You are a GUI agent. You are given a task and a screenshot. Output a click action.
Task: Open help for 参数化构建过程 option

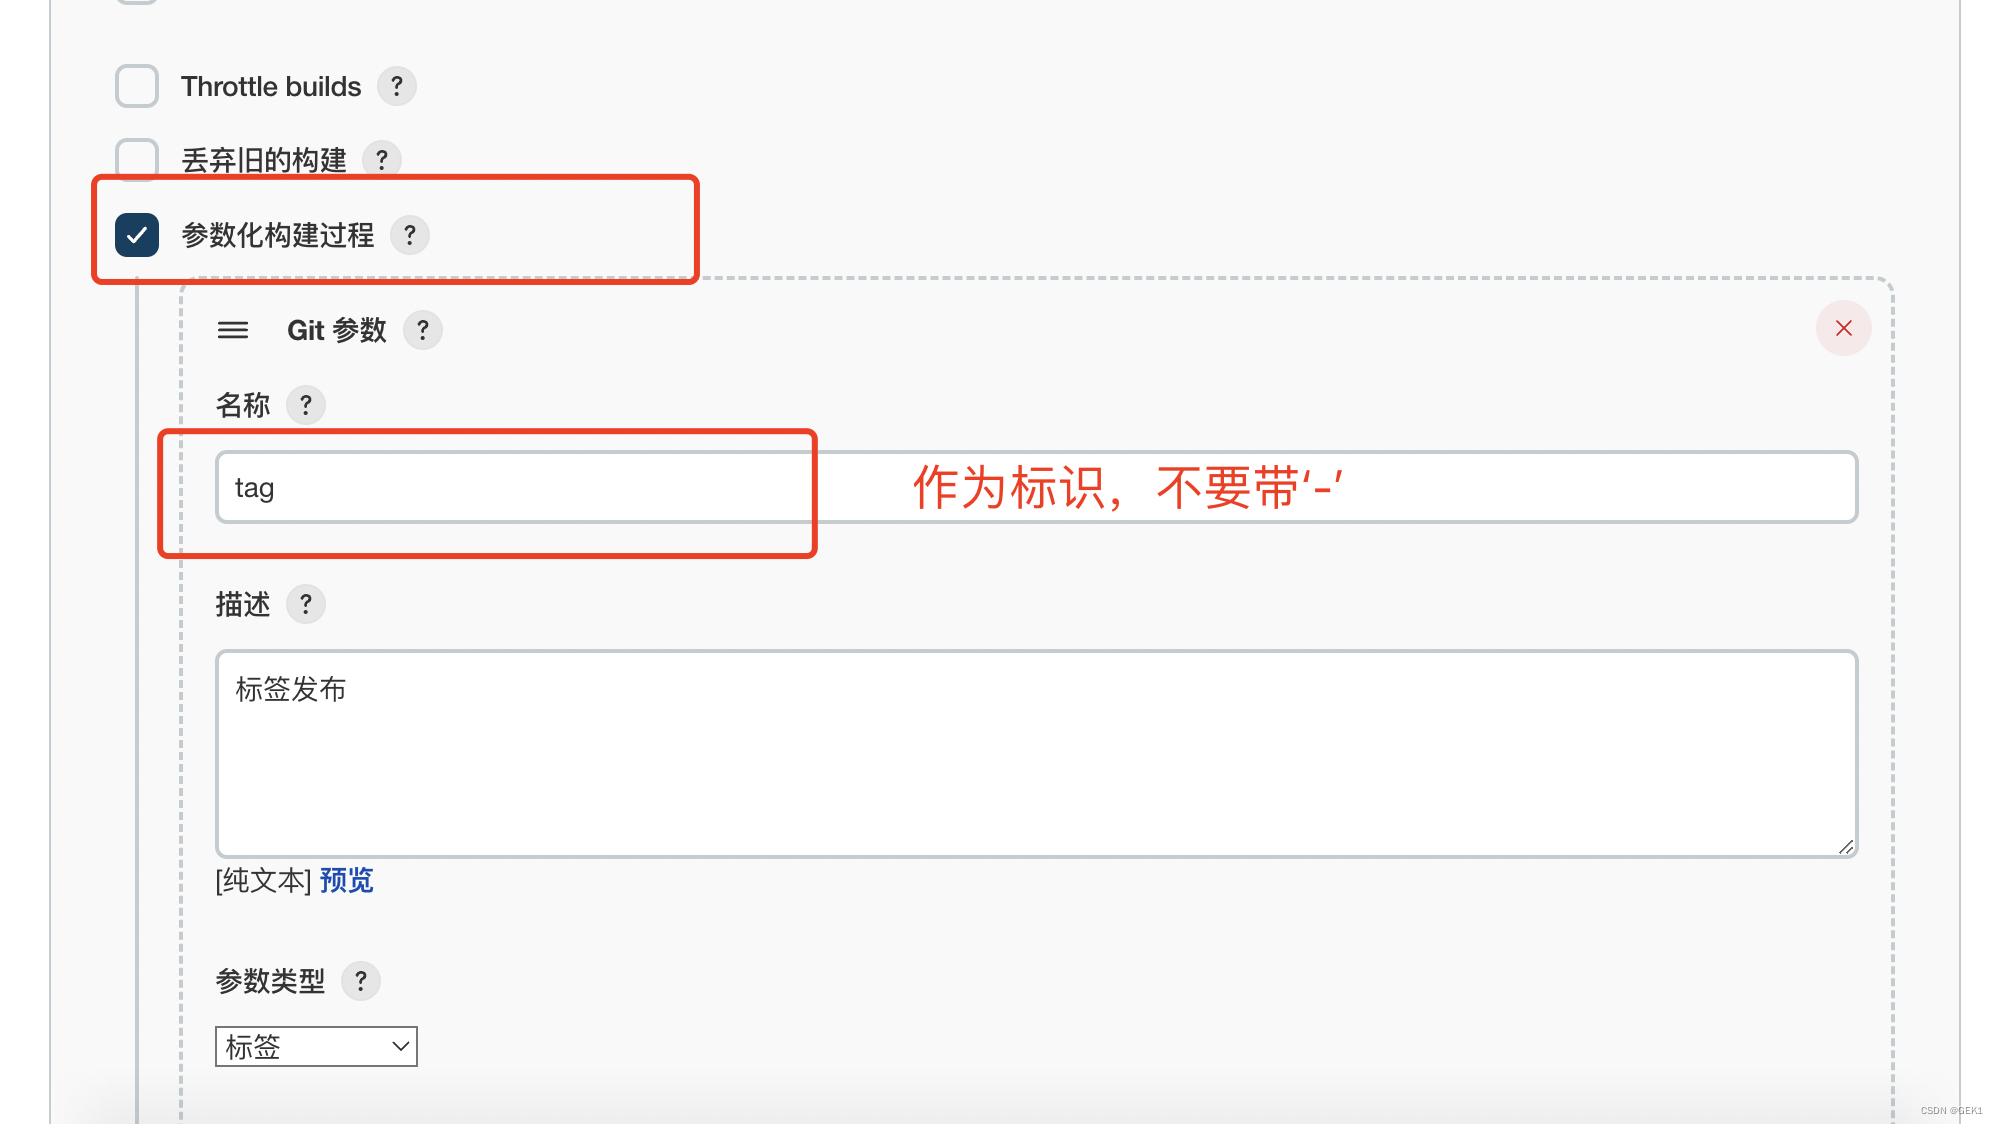point(410,235)
